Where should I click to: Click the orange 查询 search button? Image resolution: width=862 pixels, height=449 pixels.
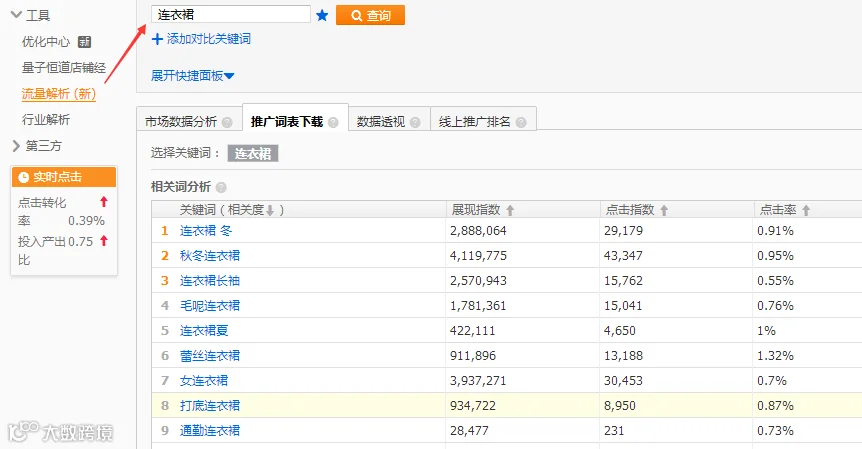coord(371,15)
